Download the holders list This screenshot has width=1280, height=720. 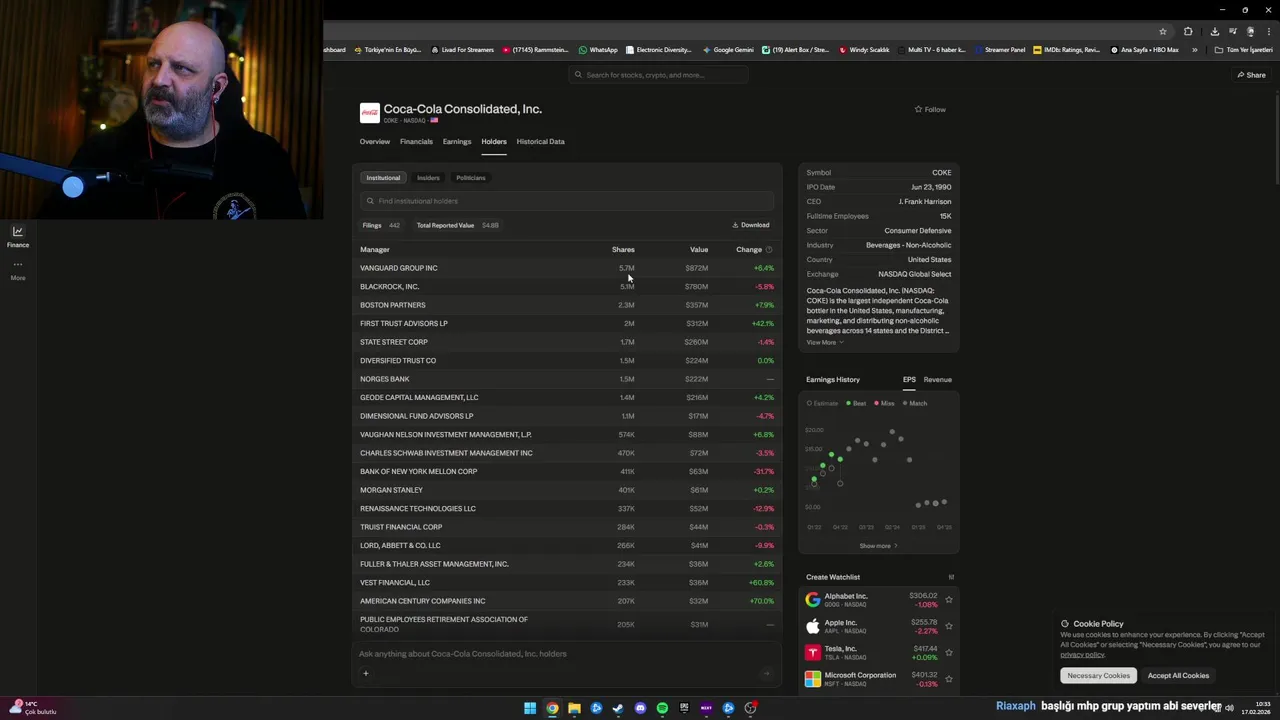(751, 225)
